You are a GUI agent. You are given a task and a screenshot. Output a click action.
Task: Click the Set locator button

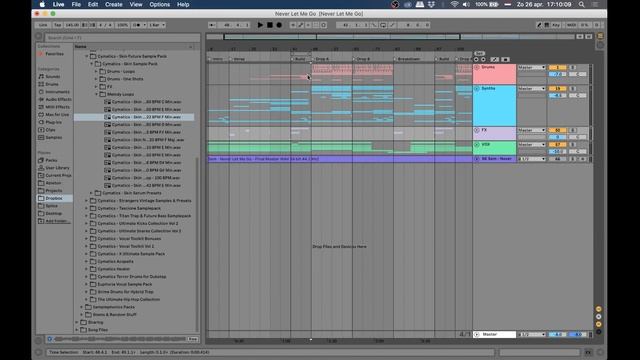(480, 53)
